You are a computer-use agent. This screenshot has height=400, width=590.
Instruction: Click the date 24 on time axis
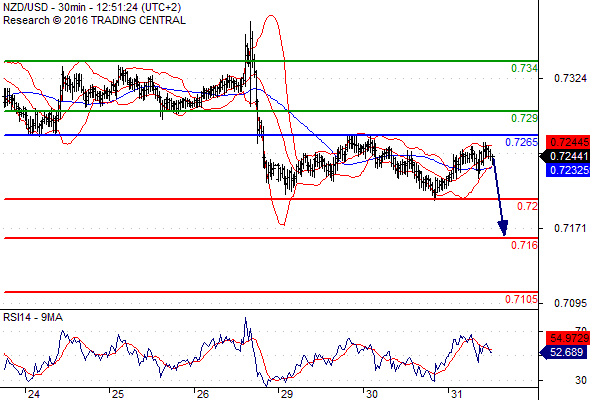tap(33, 394)
